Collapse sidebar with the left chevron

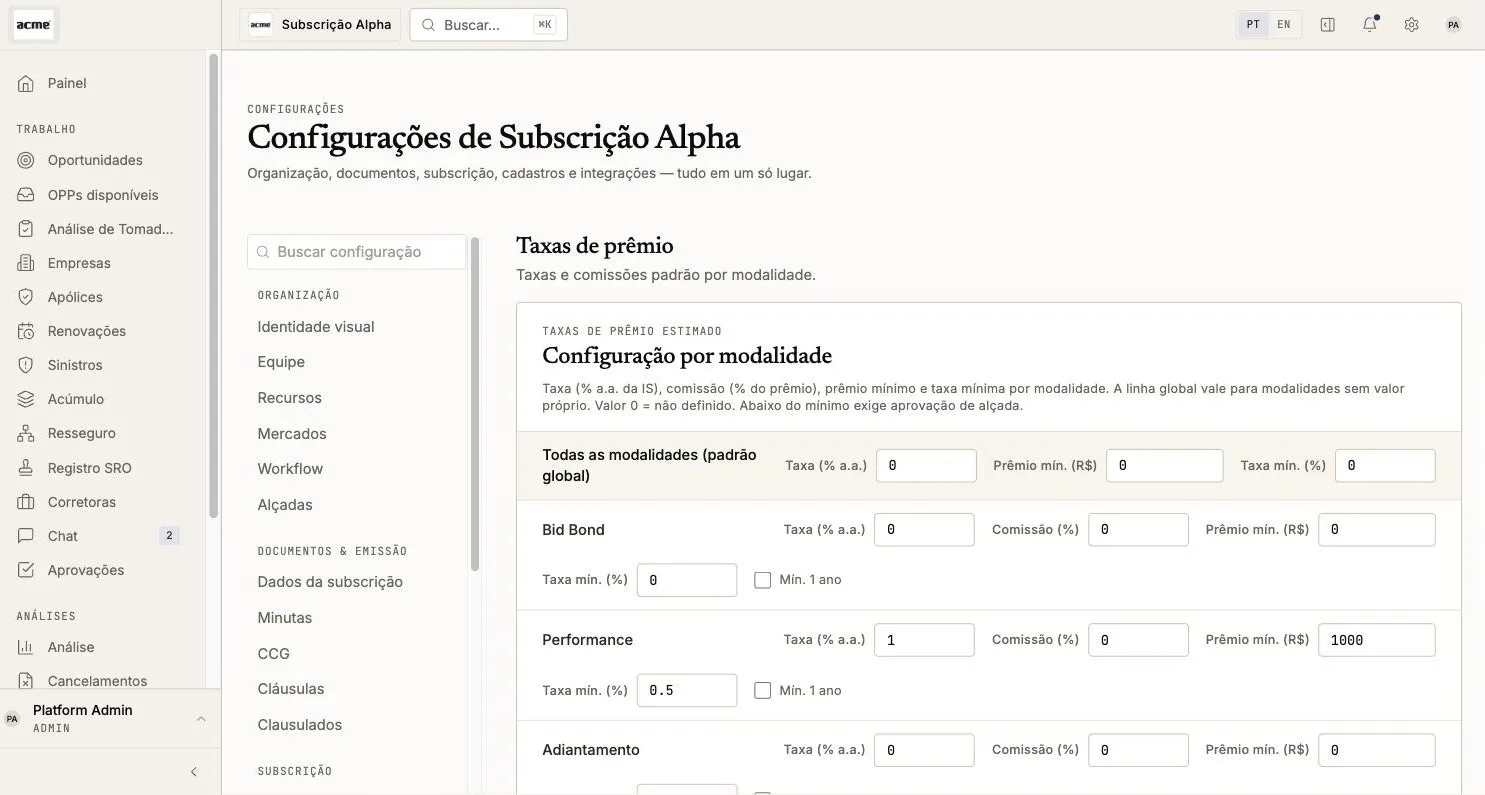click(x=194, y=772)
